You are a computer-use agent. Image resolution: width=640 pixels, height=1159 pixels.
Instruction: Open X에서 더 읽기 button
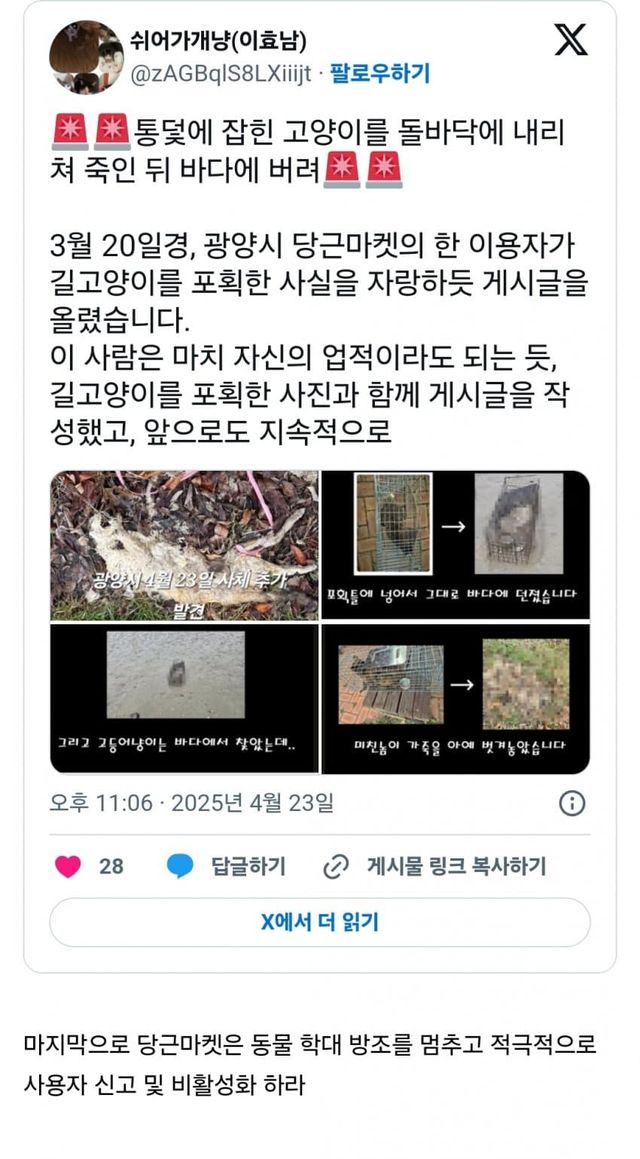tap(320, 922)
